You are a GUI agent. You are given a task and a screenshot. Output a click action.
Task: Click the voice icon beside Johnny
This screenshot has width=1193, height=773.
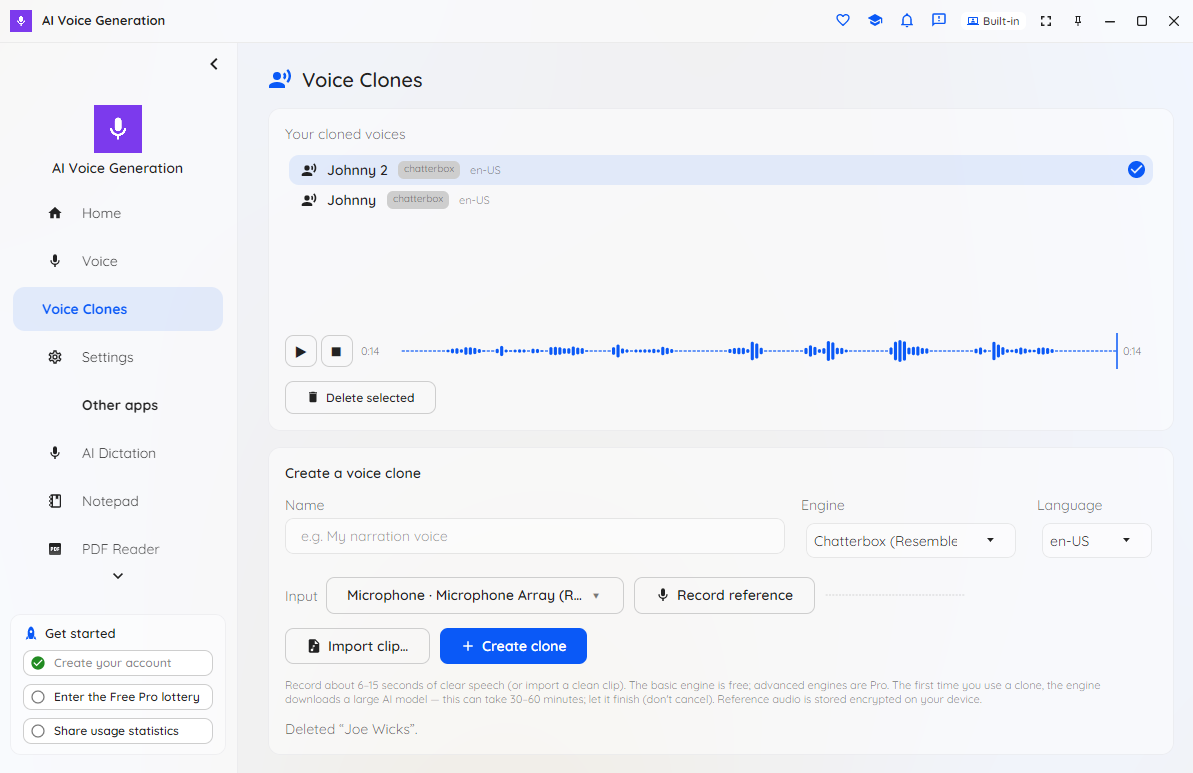click(x=309, y=200)
